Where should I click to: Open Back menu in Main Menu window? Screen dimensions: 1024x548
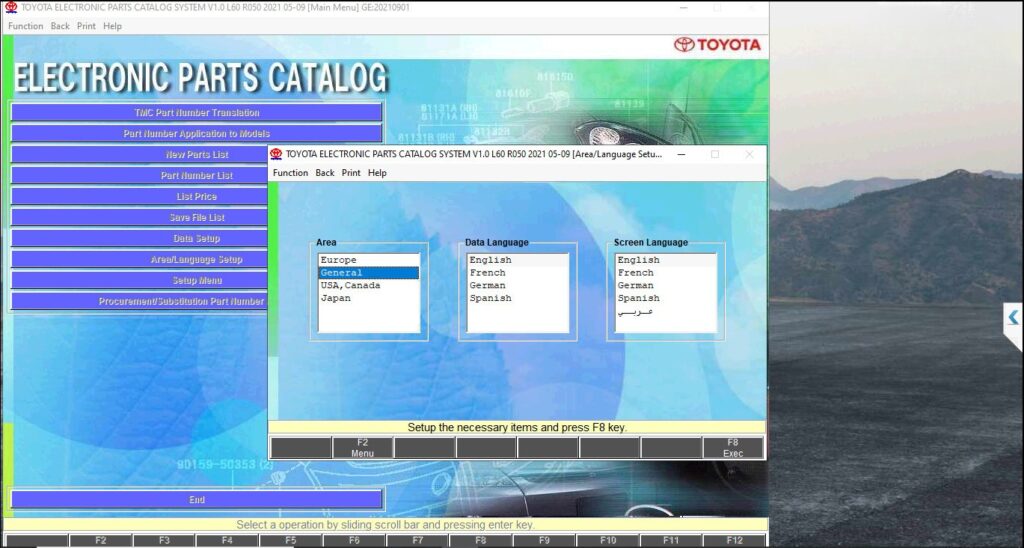pos(60,26)
